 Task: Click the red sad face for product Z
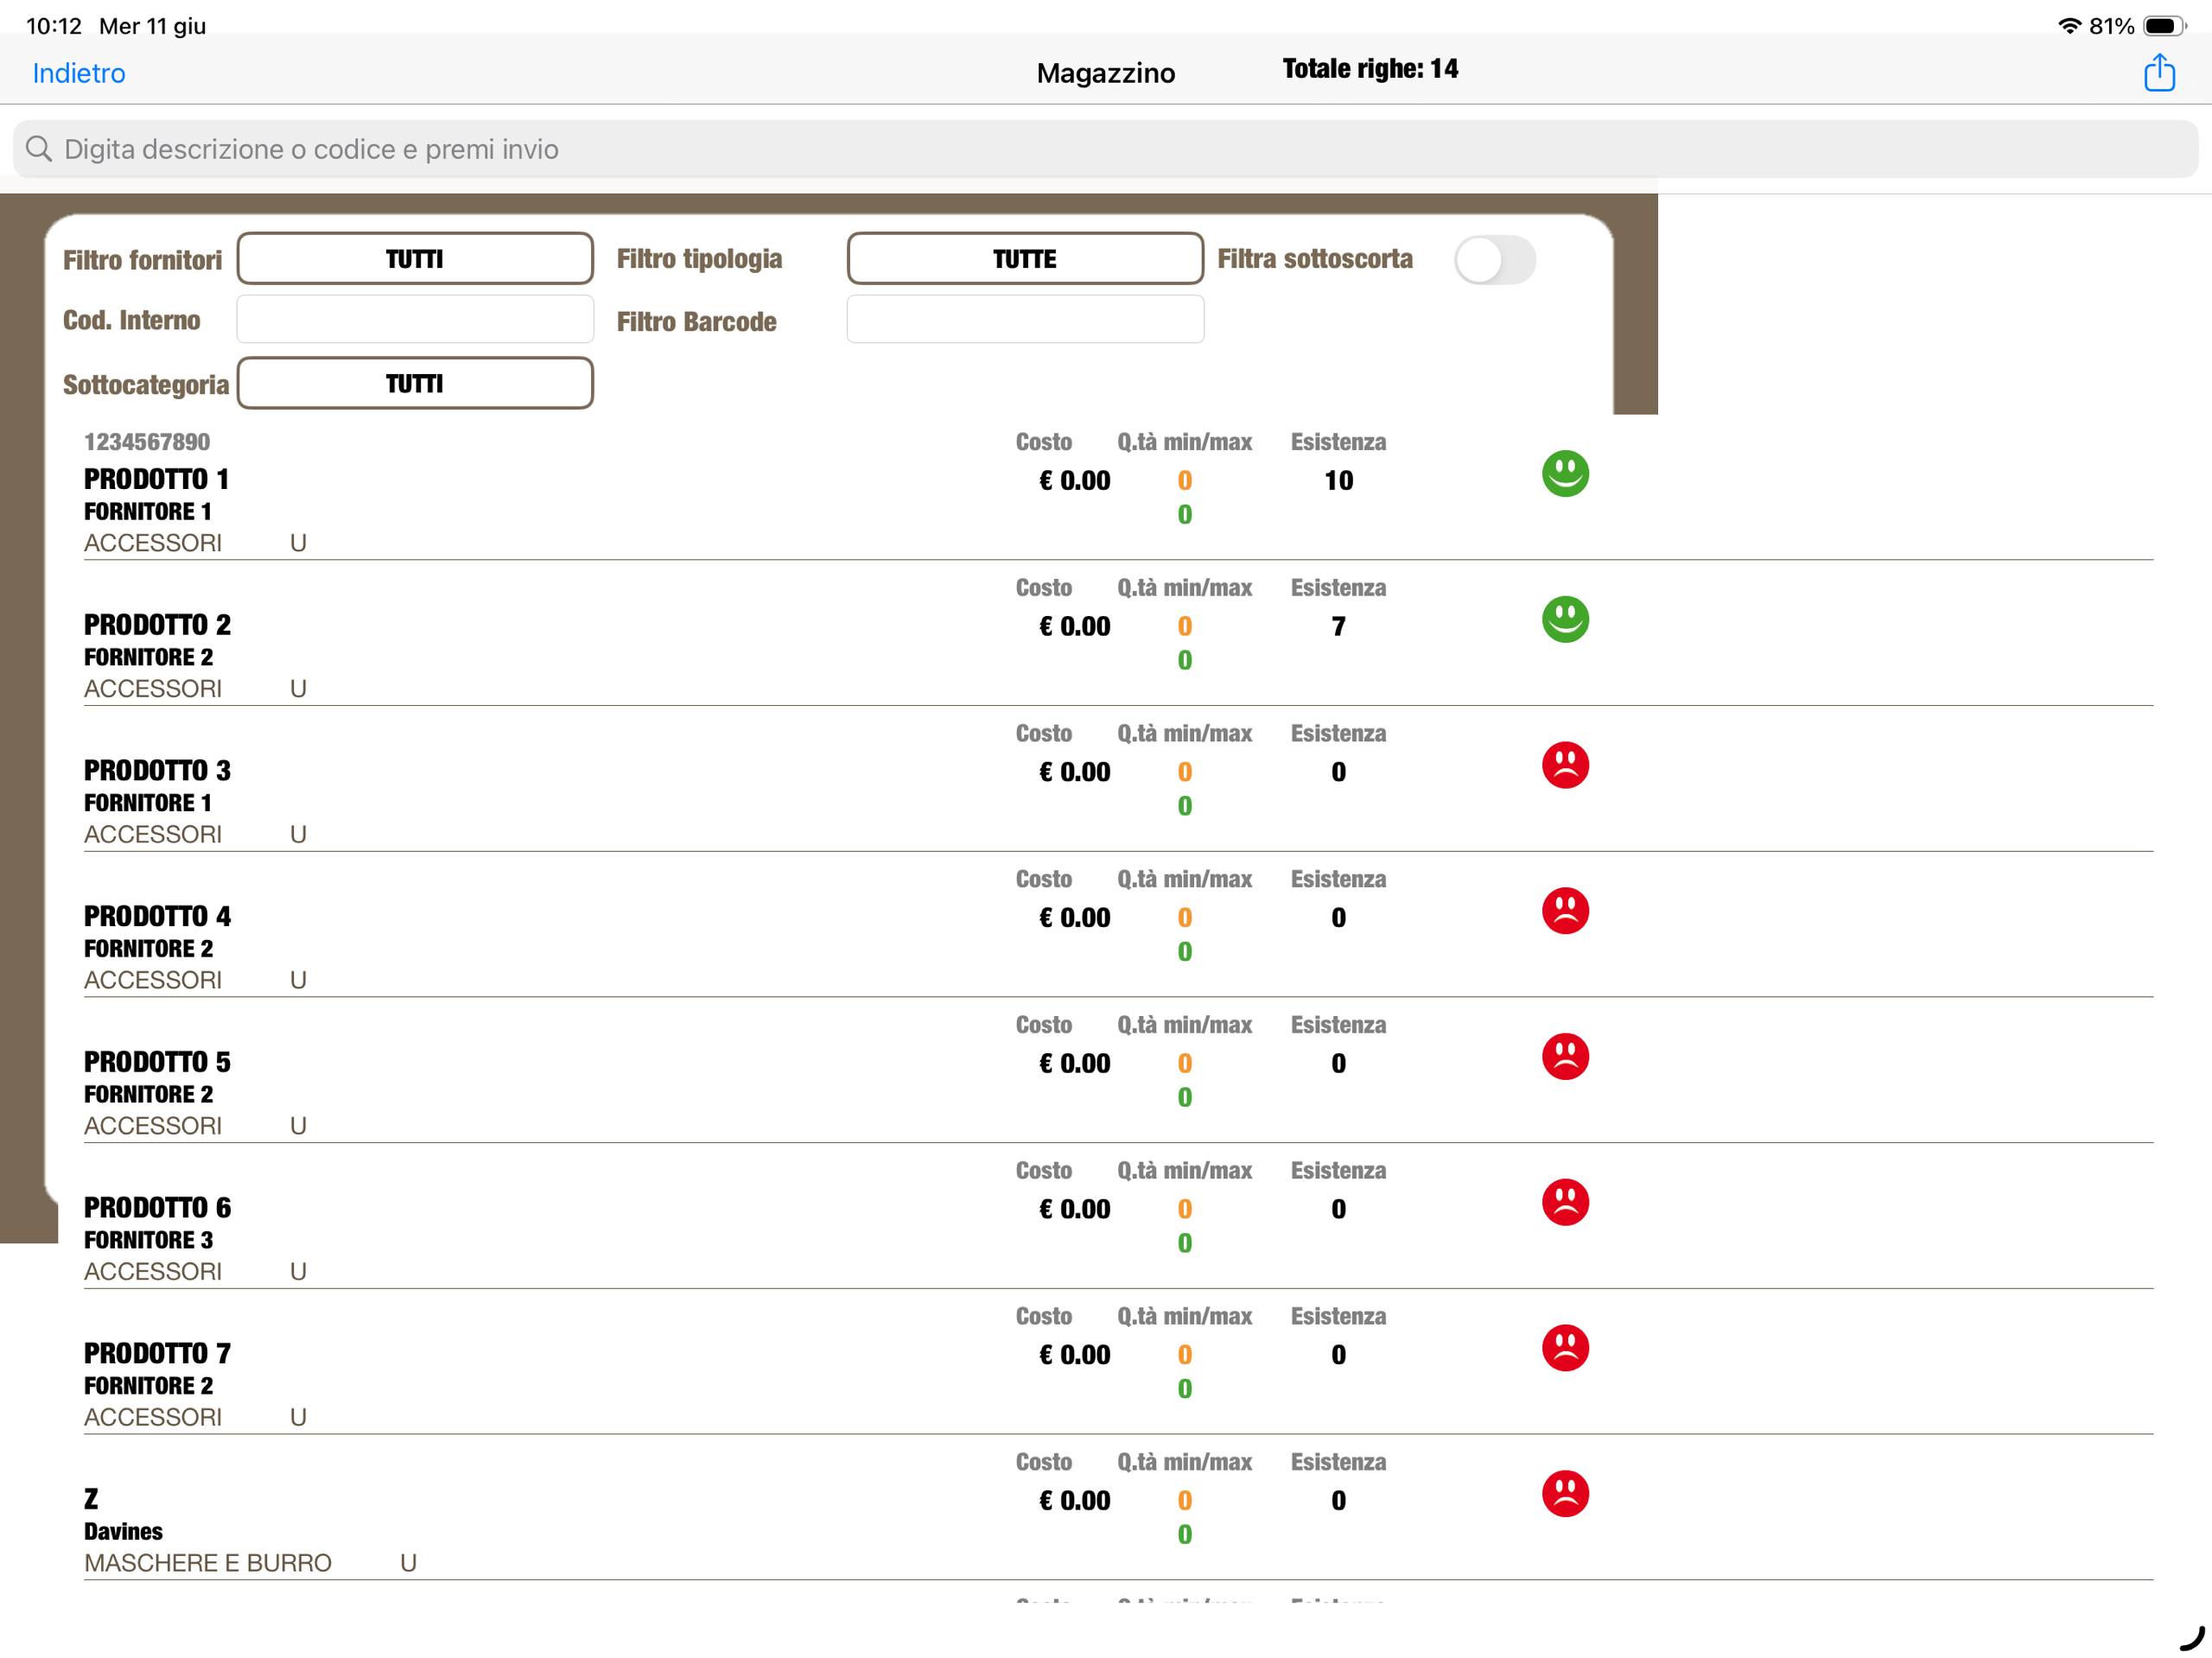(1565, 1493)
